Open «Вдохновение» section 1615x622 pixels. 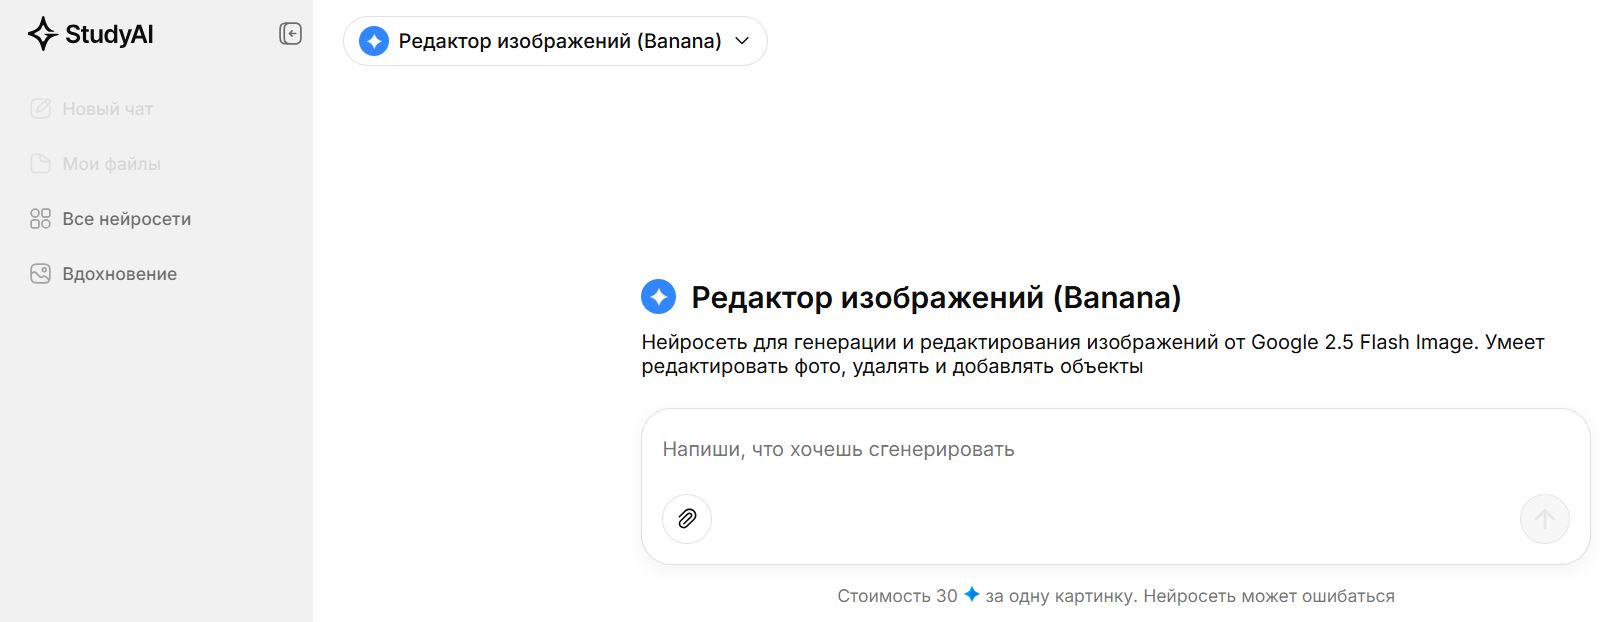[x=119, y=274]
